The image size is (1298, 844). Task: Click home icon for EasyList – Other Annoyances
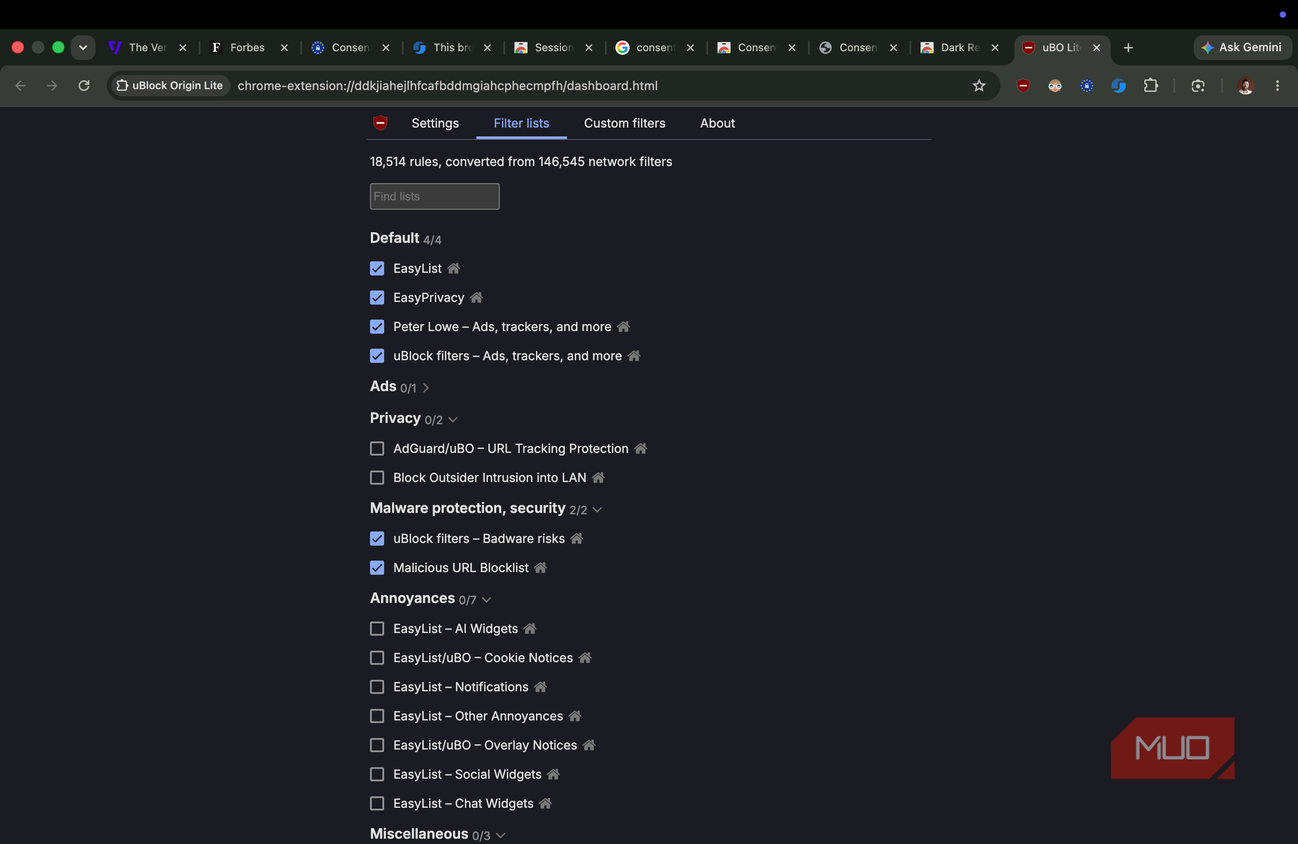(x=575, y=715)
